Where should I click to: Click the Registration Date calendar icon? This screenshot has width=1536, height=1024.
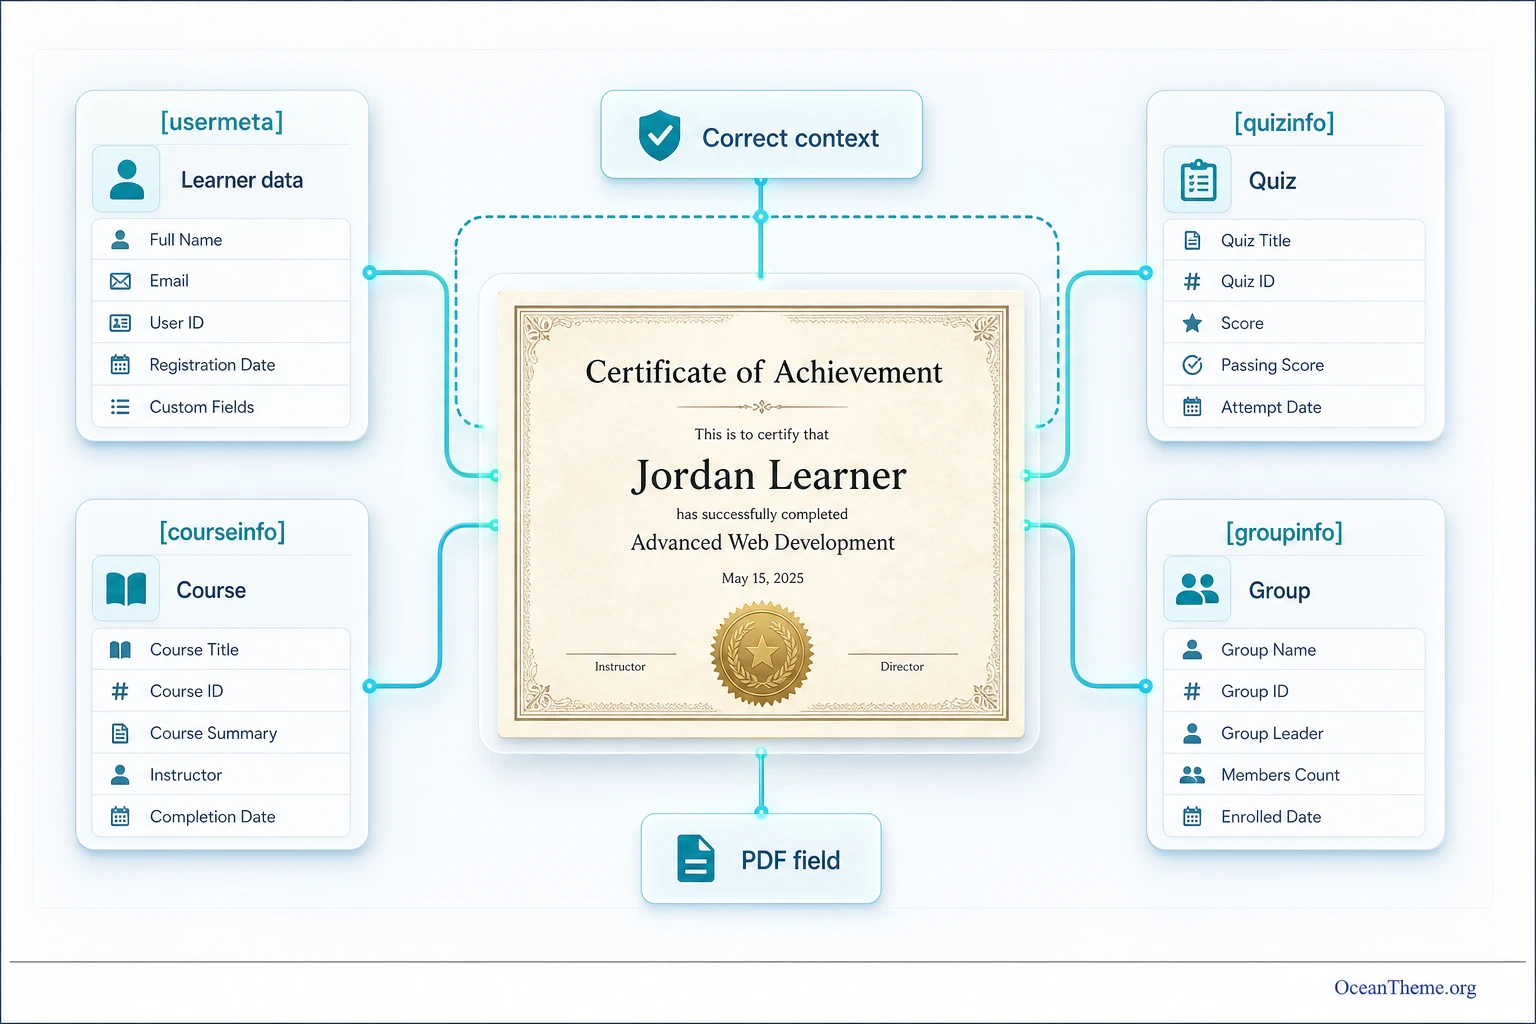click(x=120, y=365)
